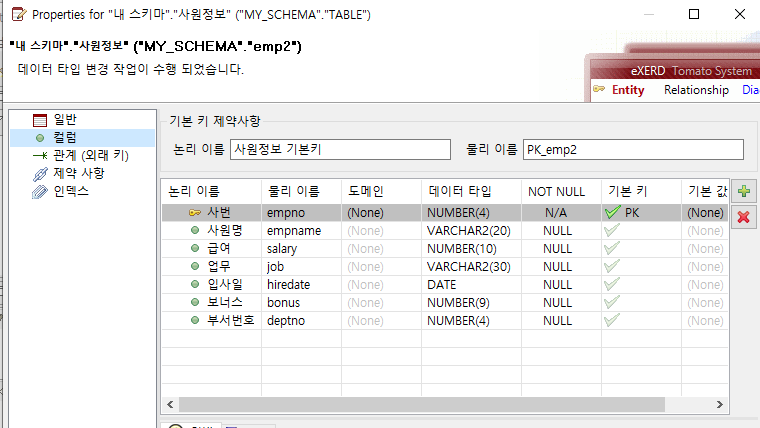The height and width of the screenshot is (428, 760).
Task: Open data type cell VARCHAR2(20) for empname
Action: pyautogui.click(x=472, y=231)
